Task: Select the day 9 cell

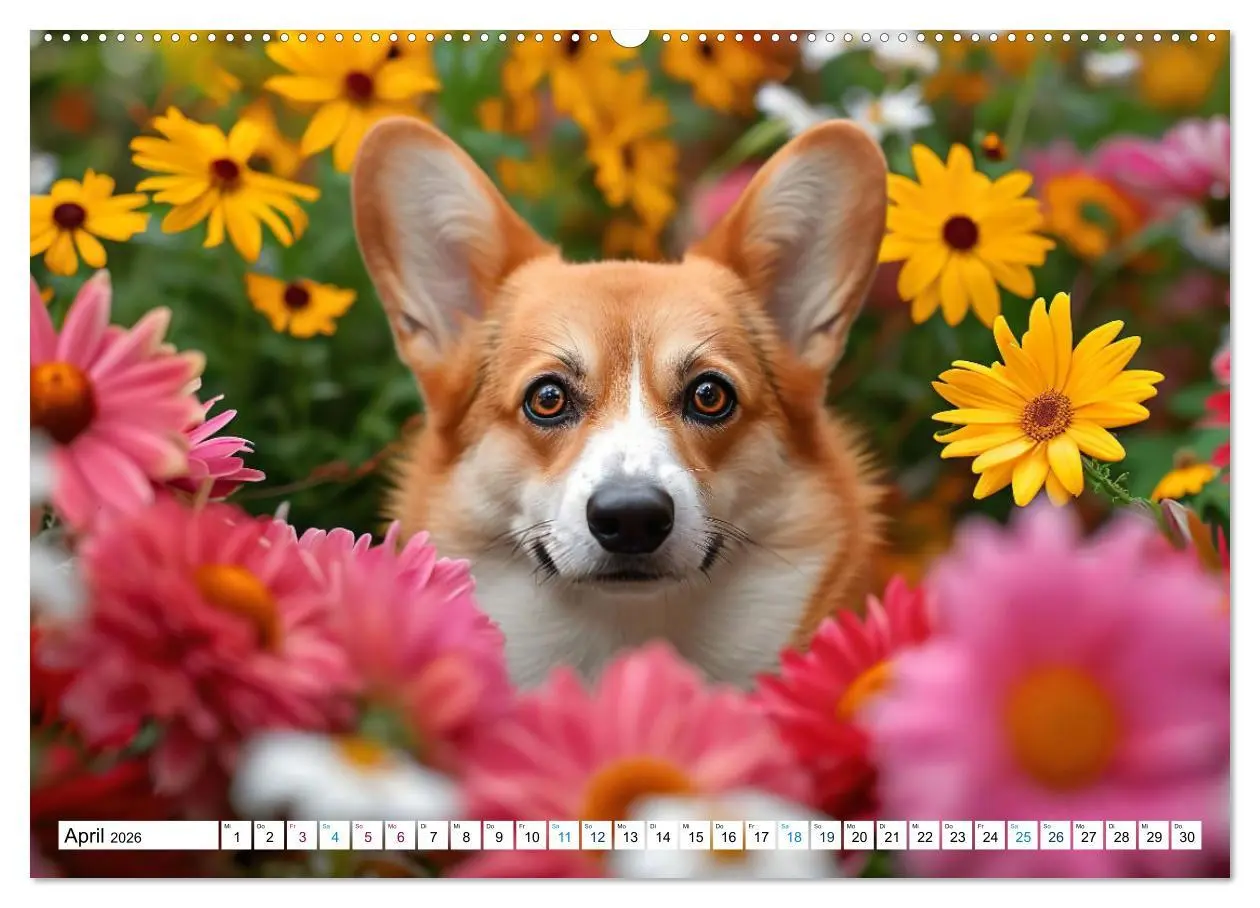Action: pyautogui.click(x=498, y=836)
